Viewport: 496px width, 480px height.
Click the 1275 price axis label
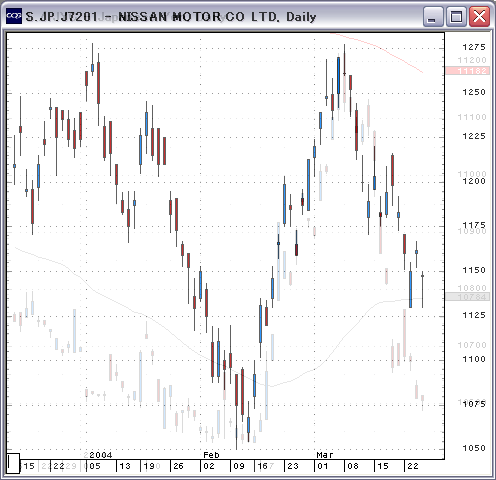(x=474, y=47)
